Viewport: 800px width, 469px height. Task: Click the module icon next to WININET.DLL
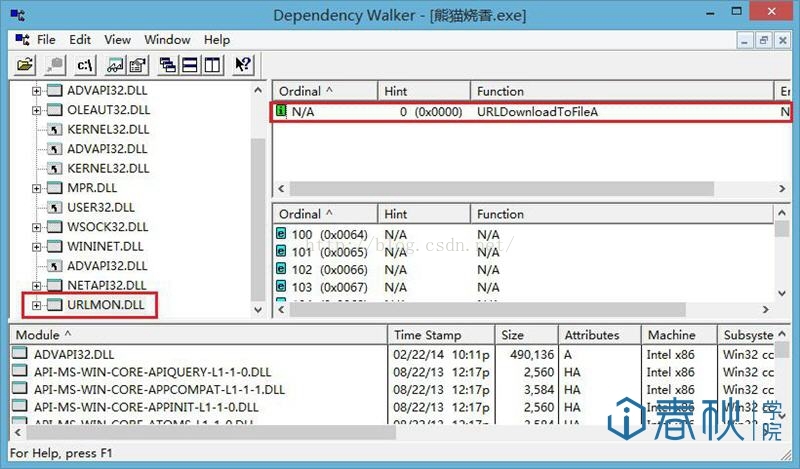(x=55, y=246)
